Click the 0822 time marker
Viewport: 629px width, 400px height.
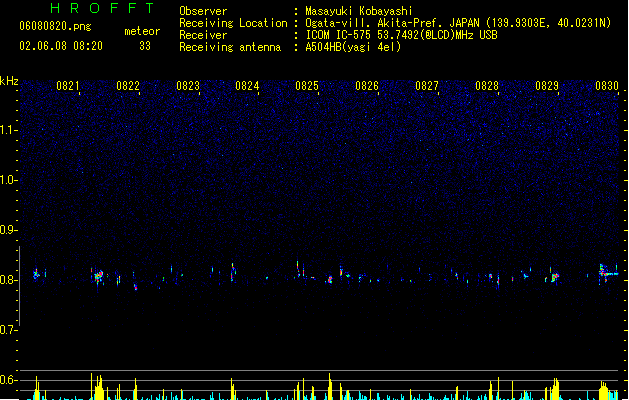click(x=128, y=86)
